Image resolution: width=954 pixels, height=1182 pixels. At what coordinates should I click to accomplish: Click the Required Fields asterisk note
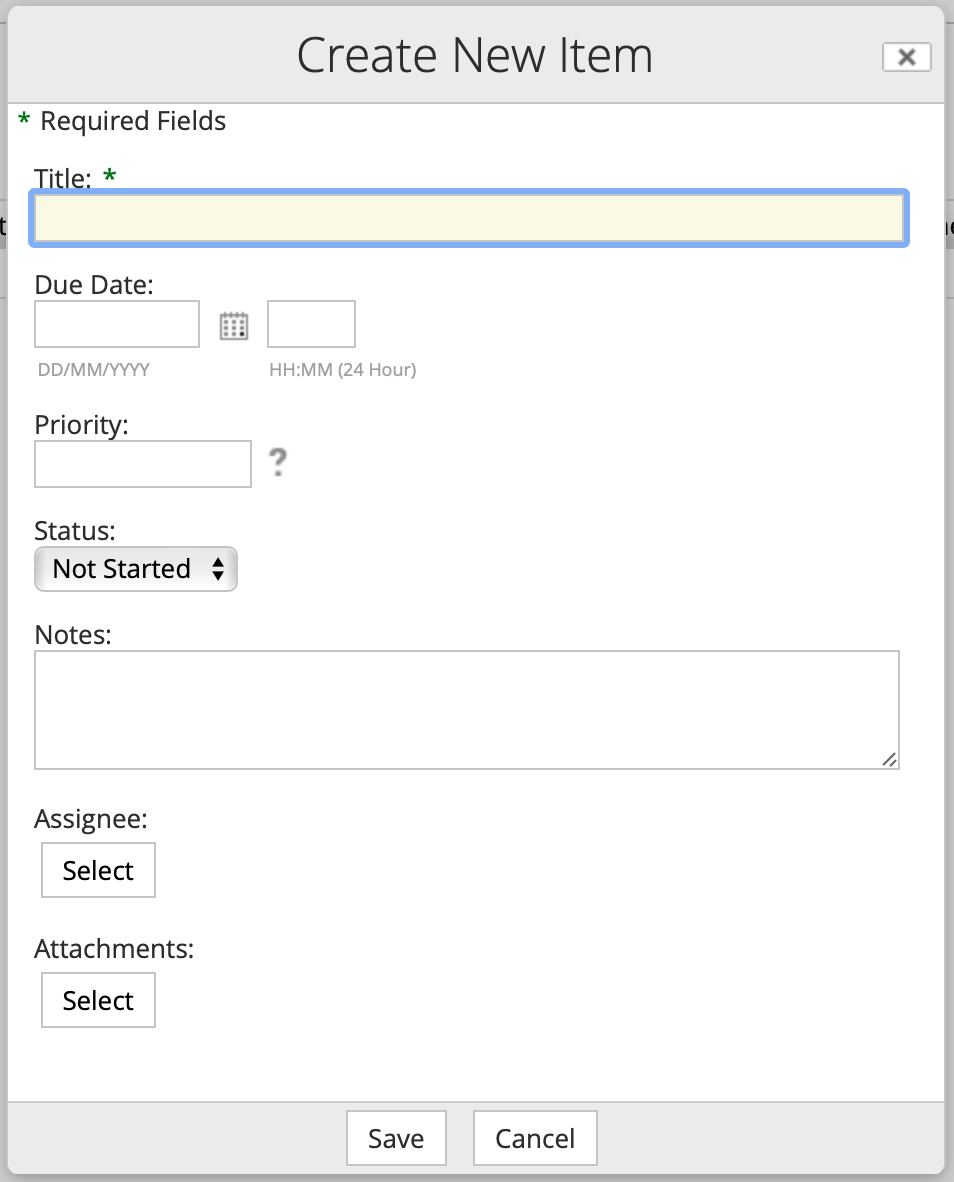pos(123,120)
